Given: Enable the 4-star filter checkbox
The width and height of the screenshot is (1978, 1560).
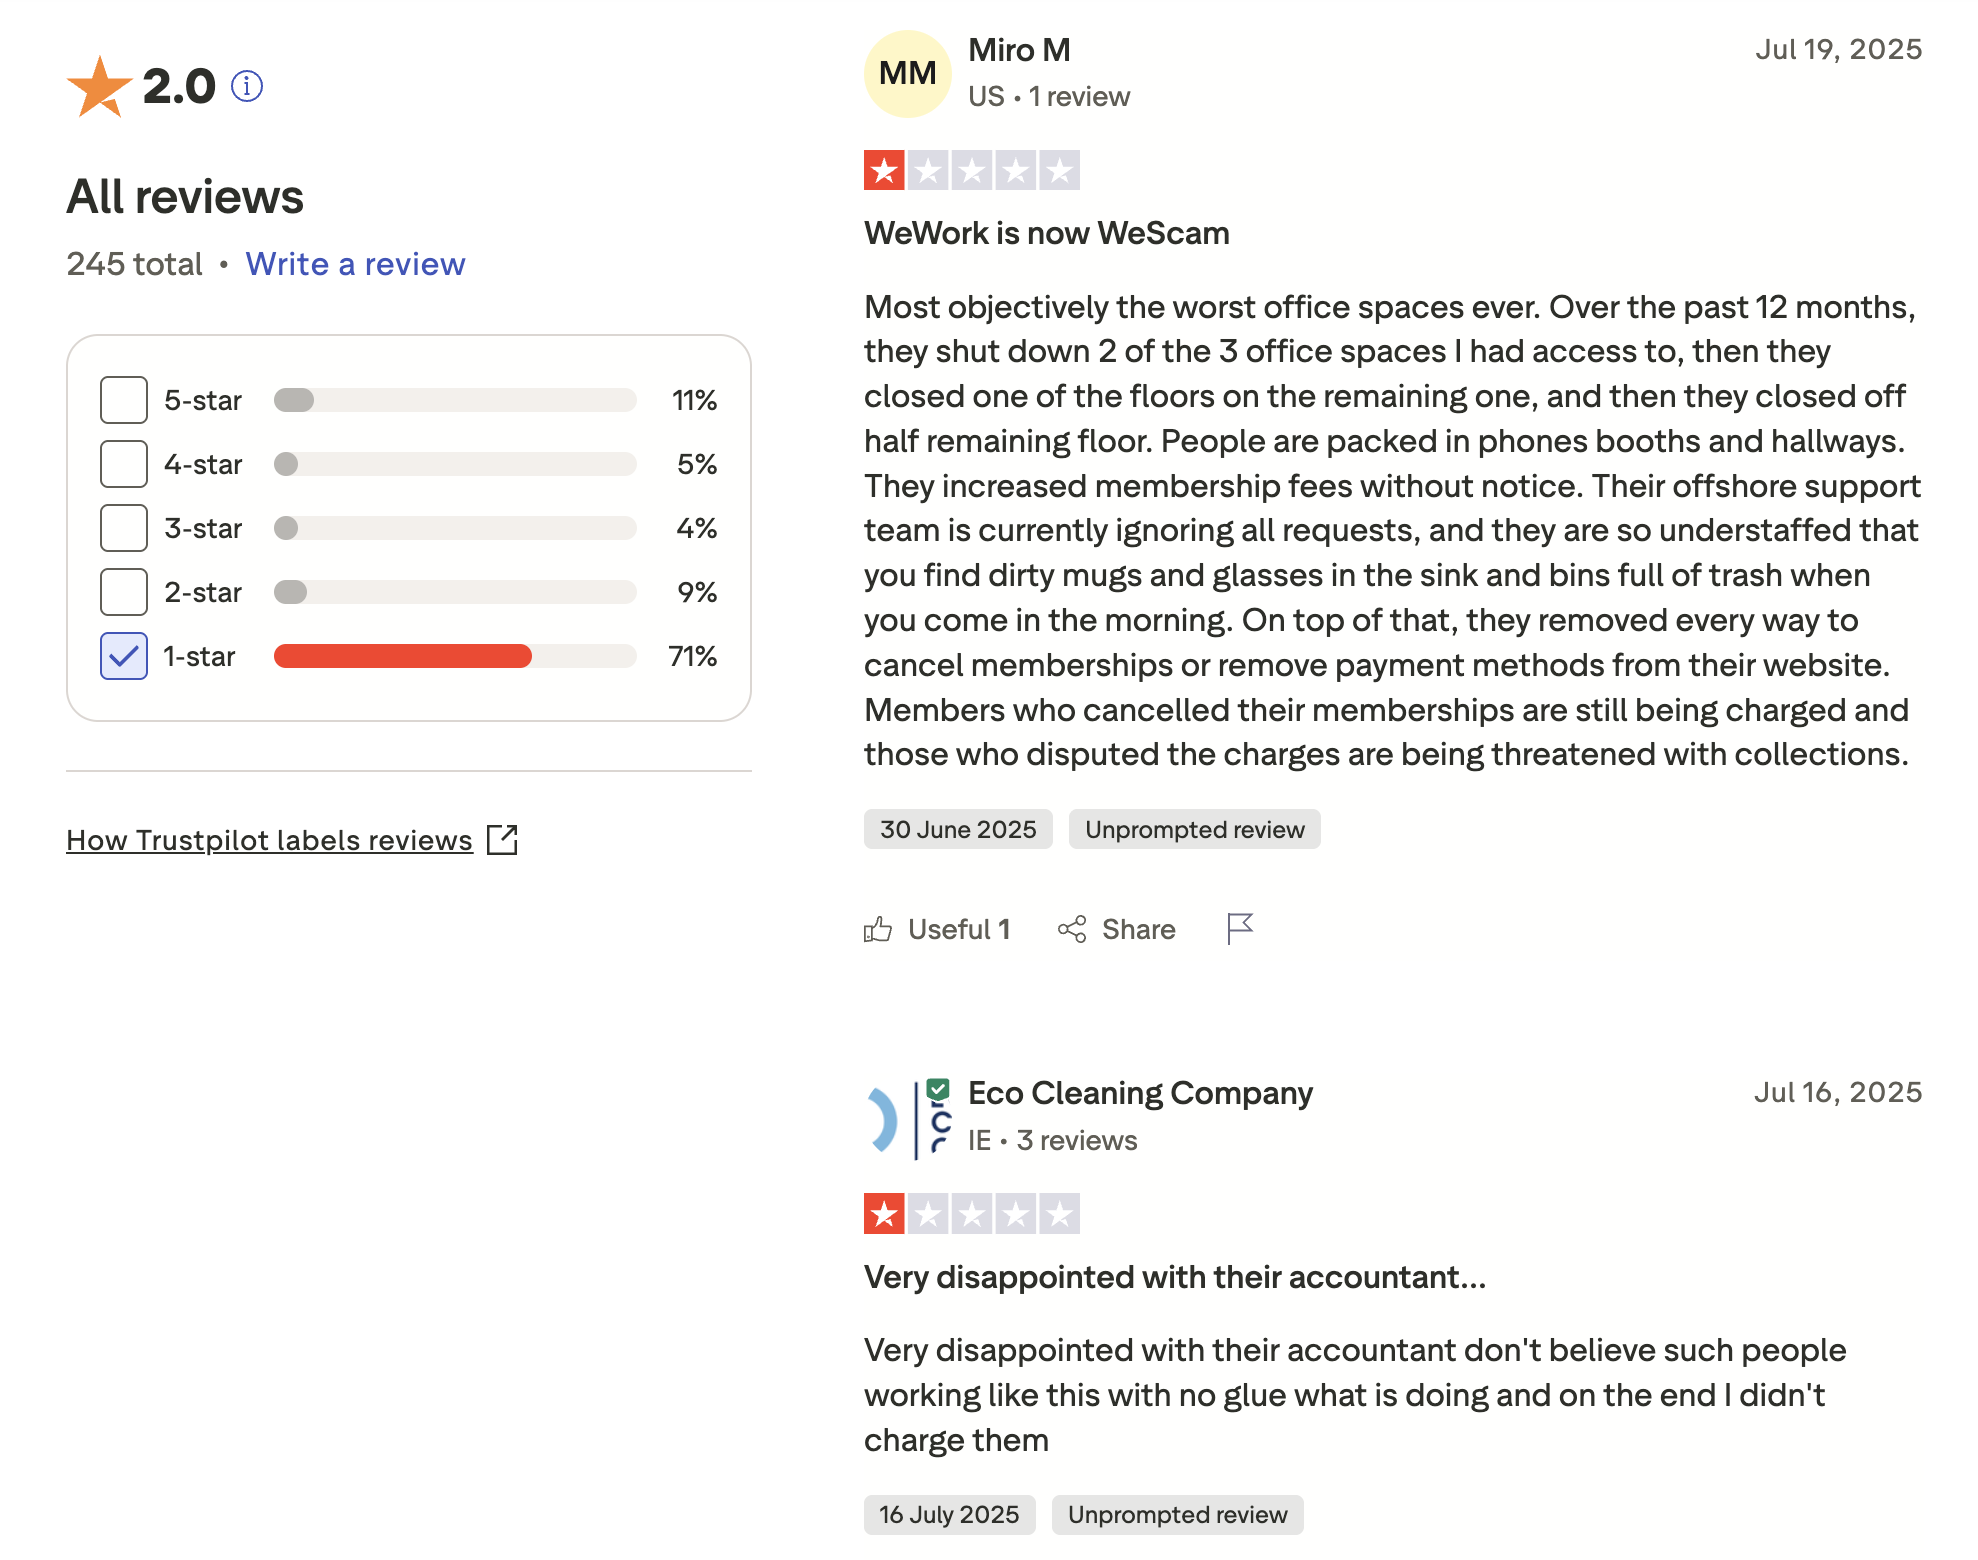Looking at the screenshot, I should point(124,464).
